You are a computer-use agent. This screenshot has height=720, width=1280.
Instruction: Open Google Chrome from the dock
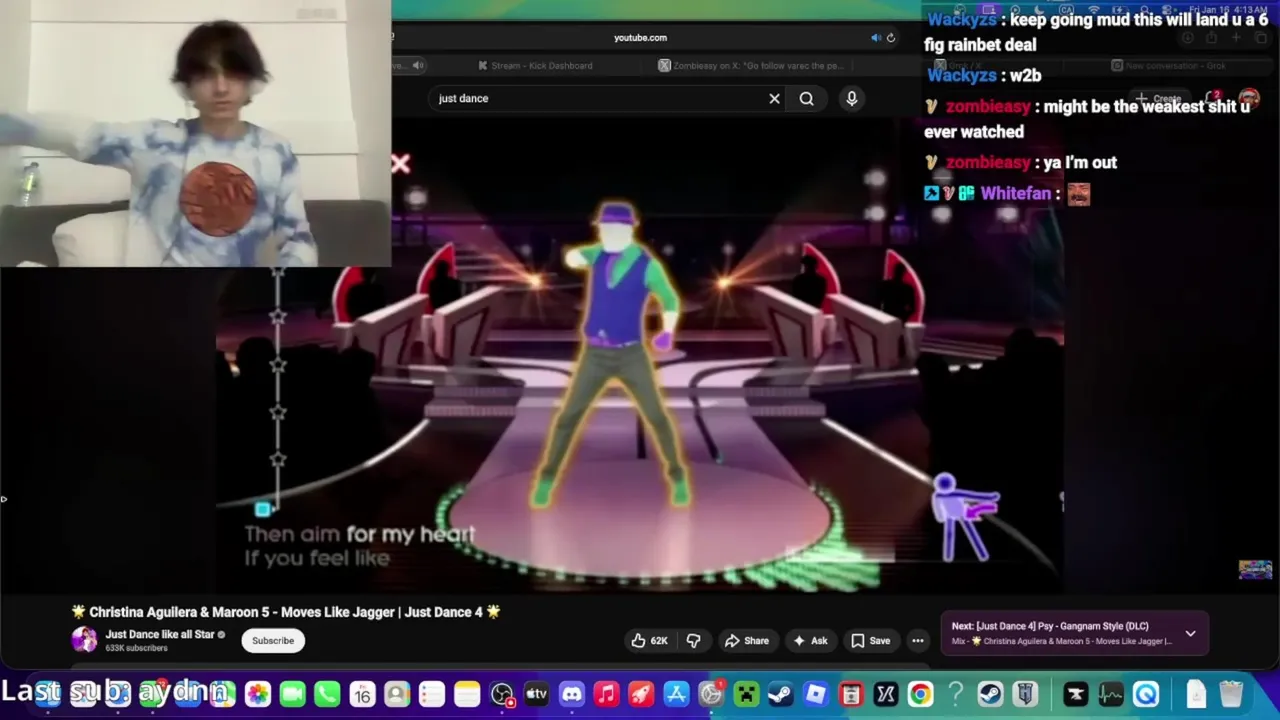(x=920, y=693)
